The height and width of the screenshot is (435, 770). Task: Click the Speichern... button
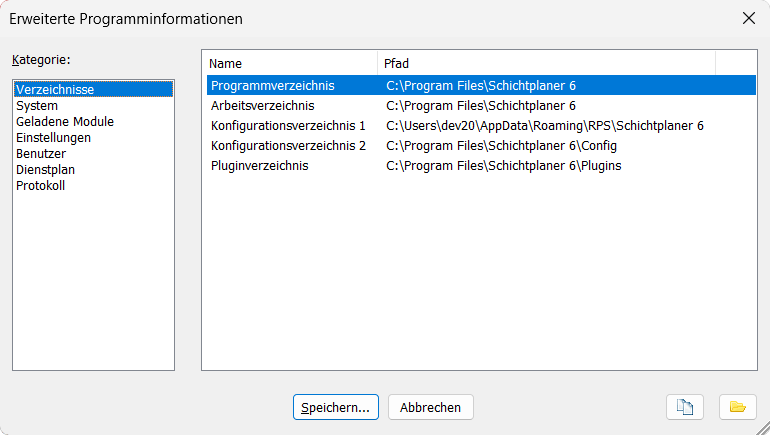[x=335, y=407]
